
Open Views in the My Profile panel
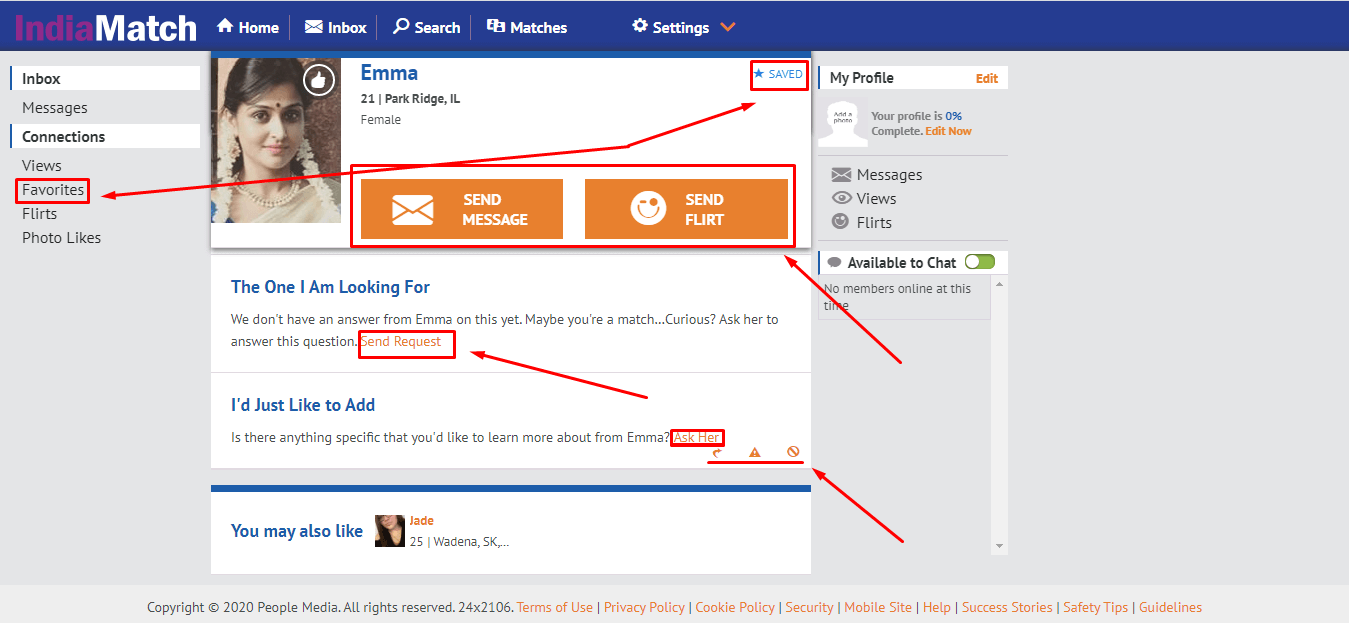pos(864,198)
